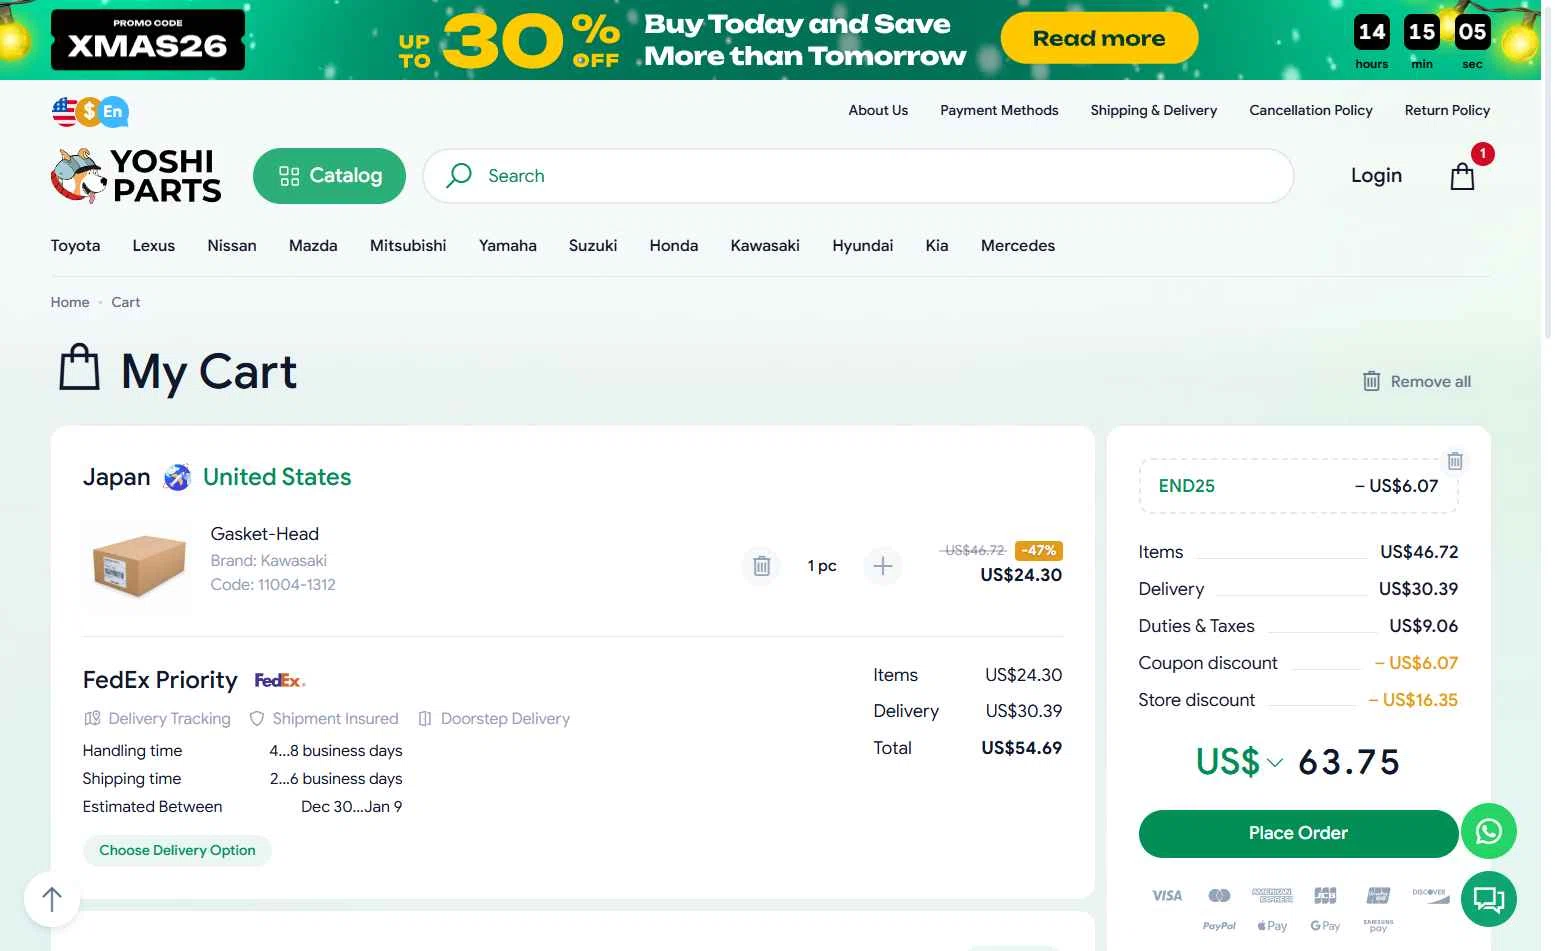The width and height of the screenshot is (1555, 951).
Task: Click Remove all to empty the cart
Action: [1417, 382]
